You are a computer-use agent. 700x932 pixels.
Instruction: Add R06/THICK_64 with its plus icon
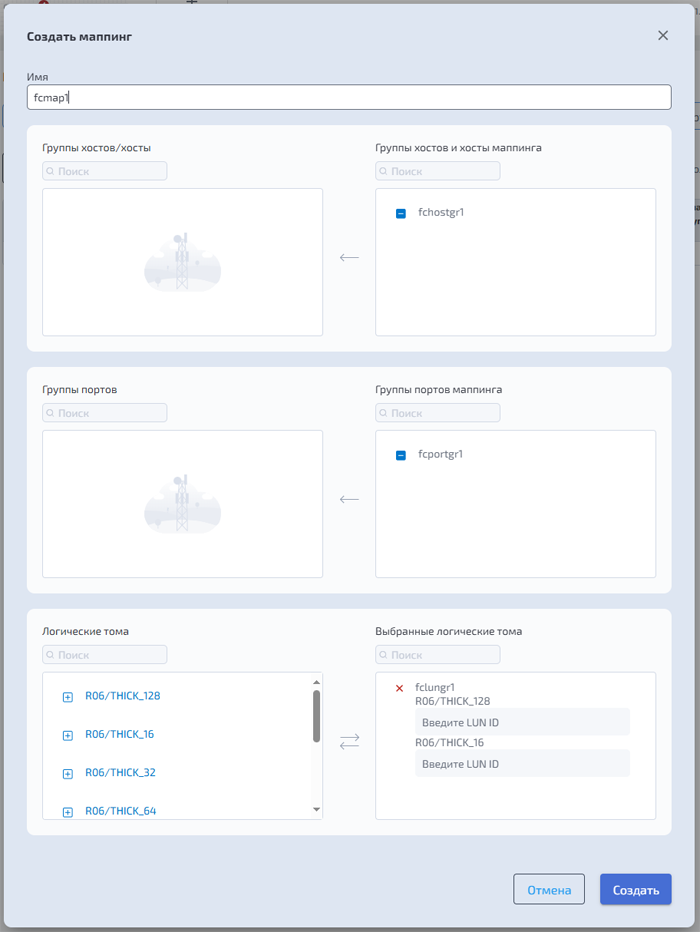coord(68,812)
